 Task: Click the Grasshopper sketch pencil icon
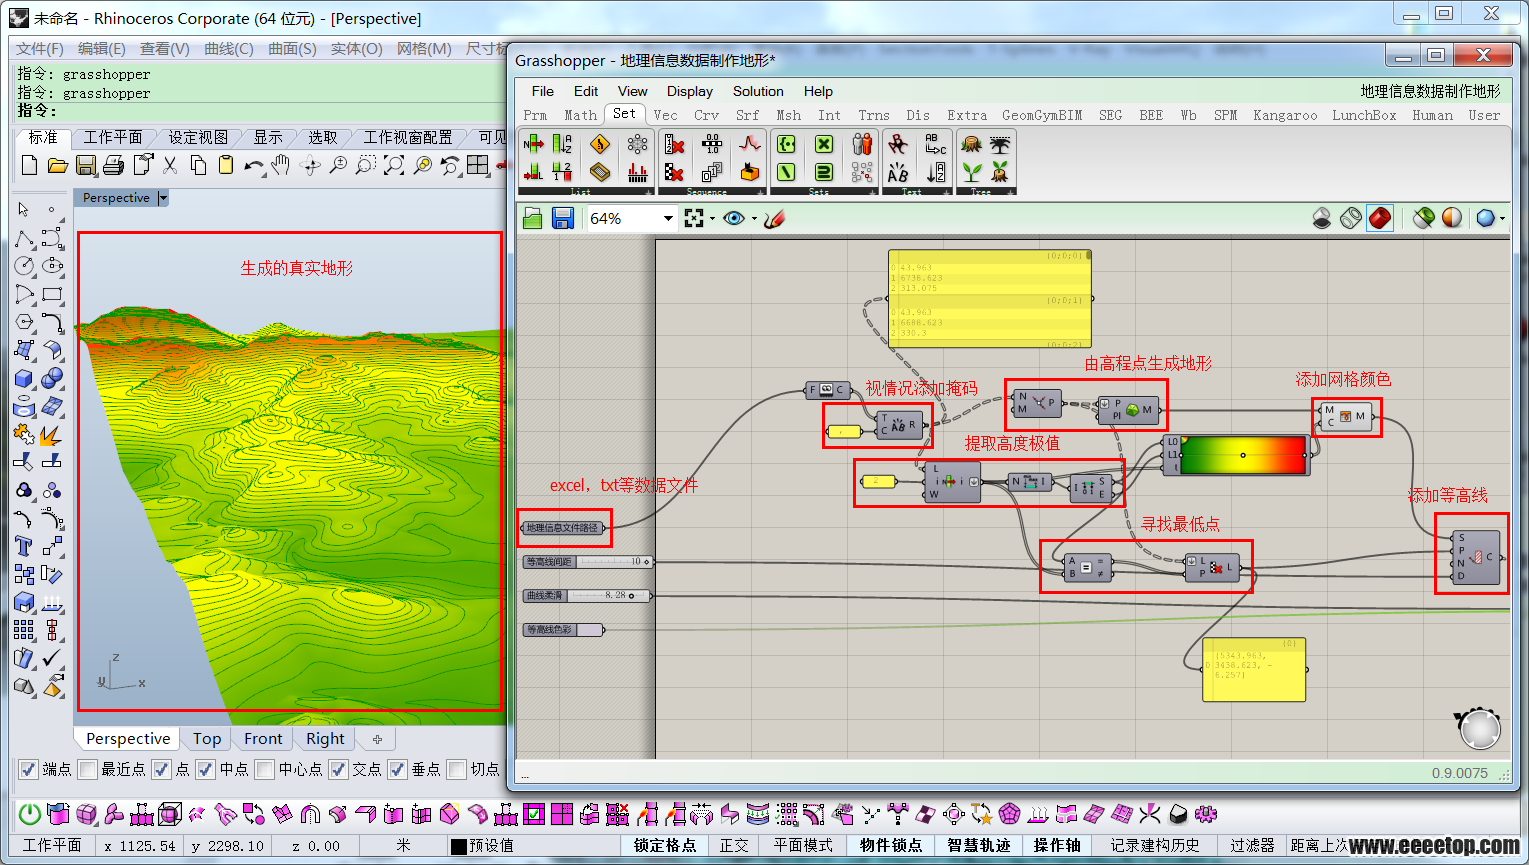click(x=773, y=218)
